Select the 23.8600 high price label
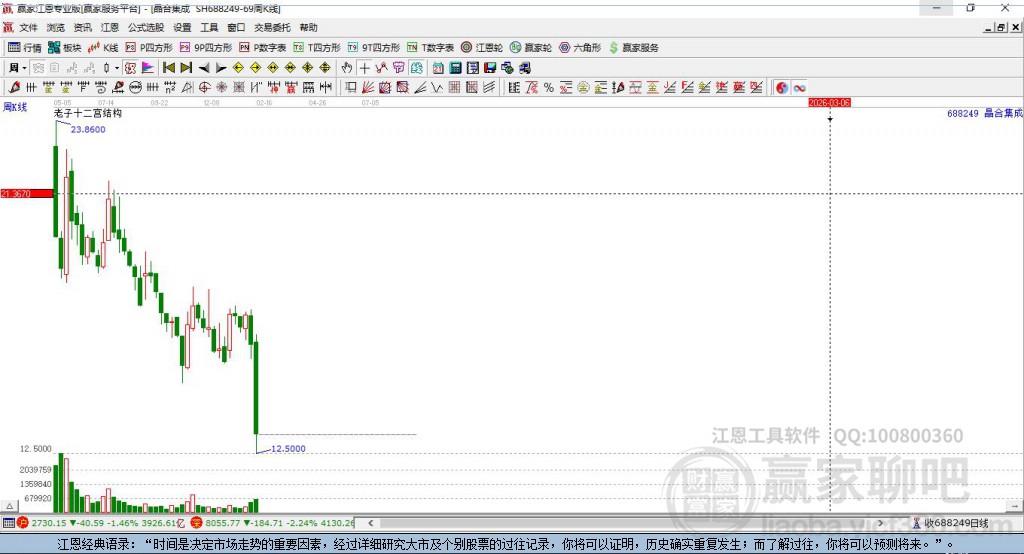The image size is (1024, 554). [x=88, y=129]
